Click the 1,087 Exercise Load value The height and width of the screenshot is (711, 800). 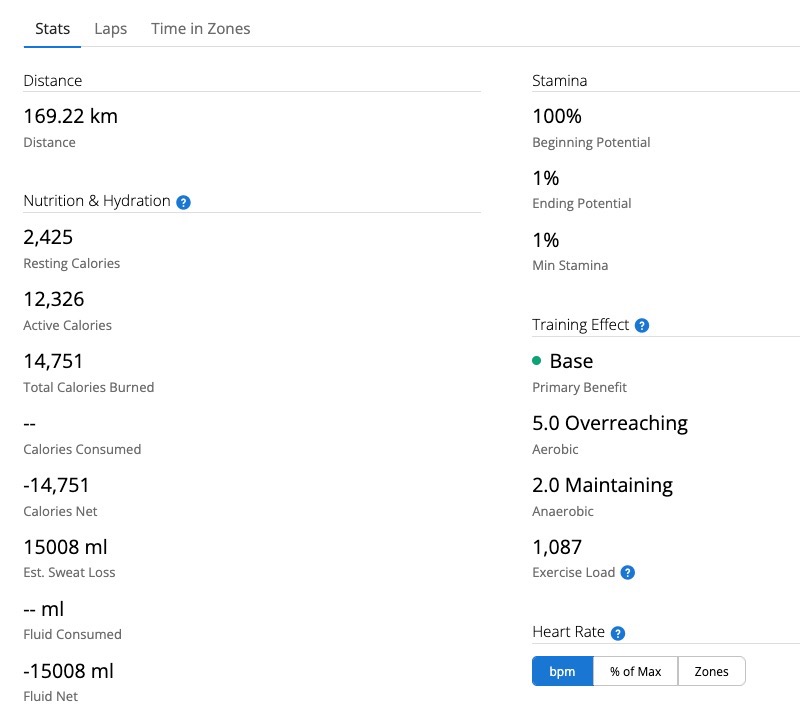click(557, 547)
